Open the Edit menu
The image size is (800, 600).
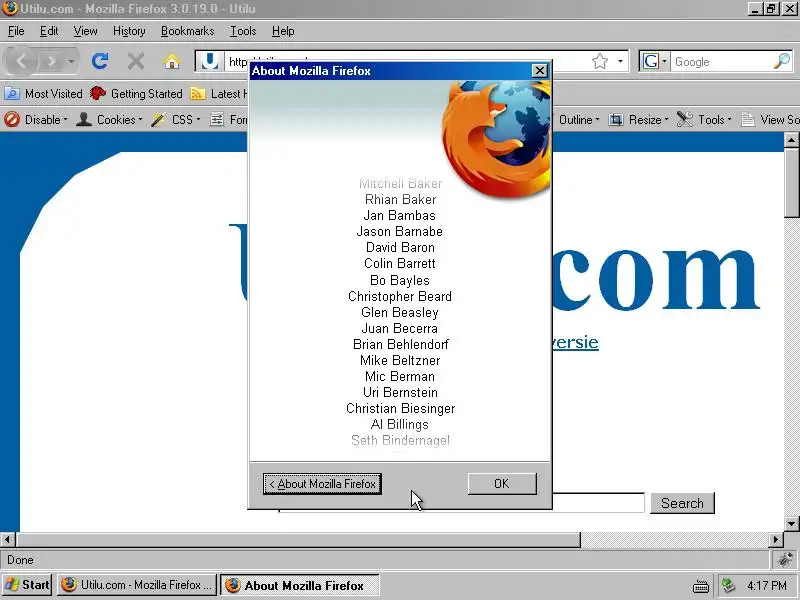coord(49,31)
